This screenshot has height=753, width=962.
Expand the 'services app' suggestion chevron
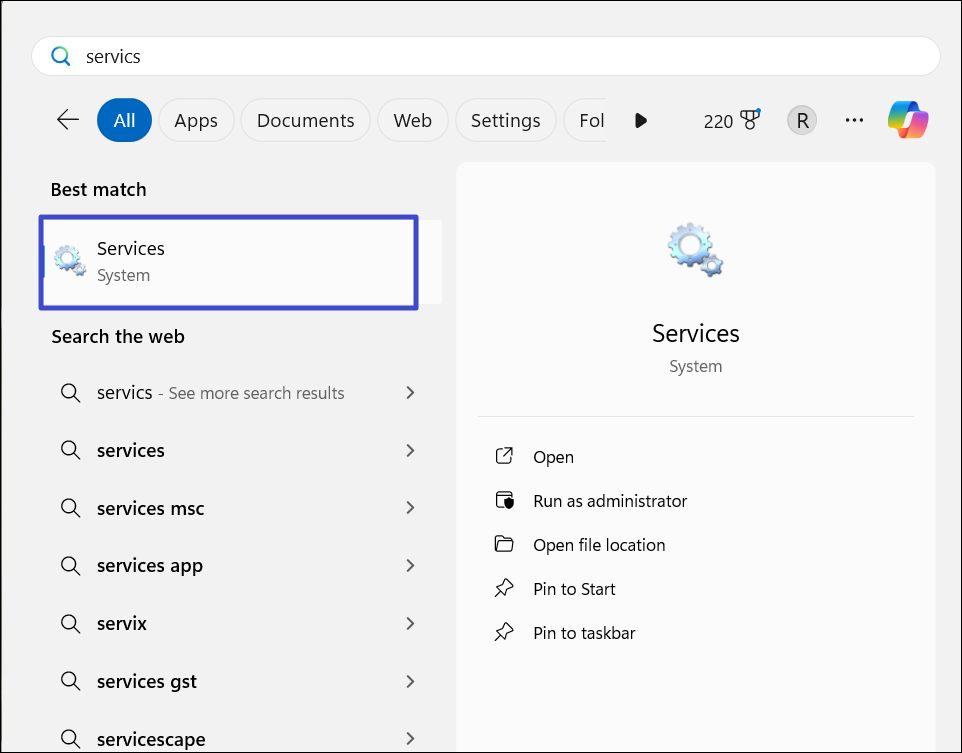pos(410,566)
